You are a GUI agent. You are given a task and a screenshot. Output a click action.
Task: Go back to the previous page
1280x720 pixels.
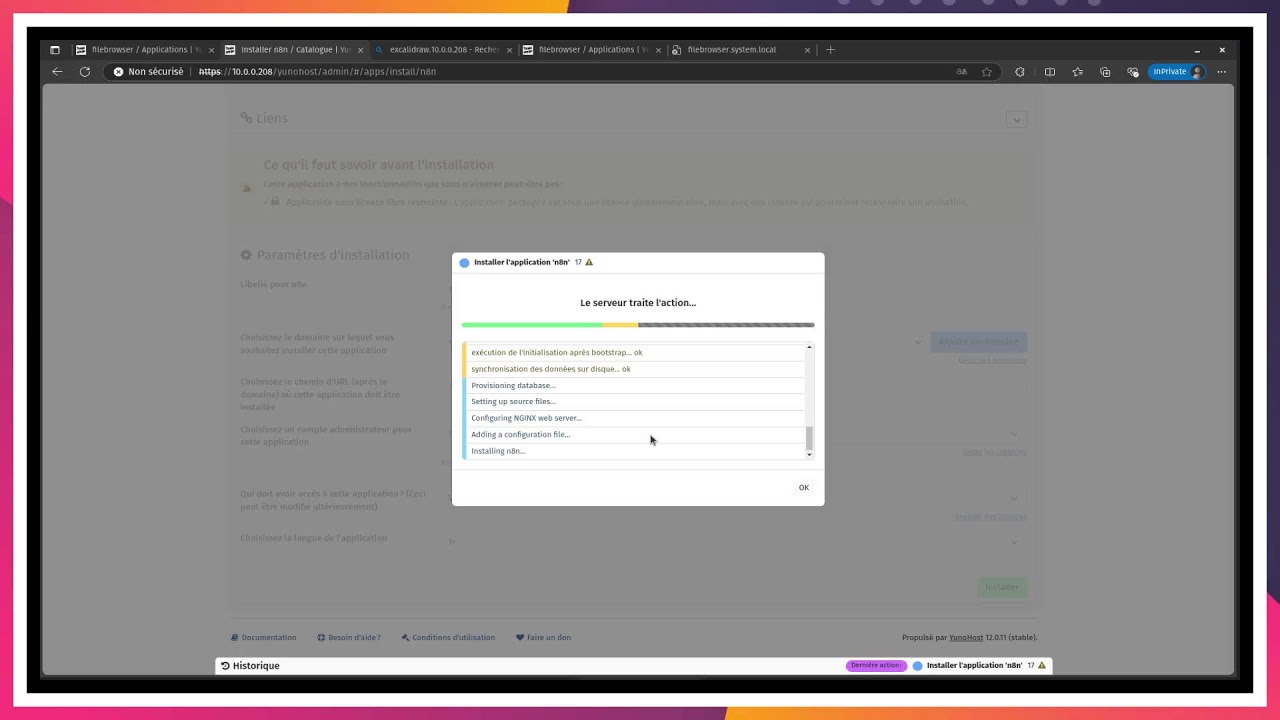(57, 72)
